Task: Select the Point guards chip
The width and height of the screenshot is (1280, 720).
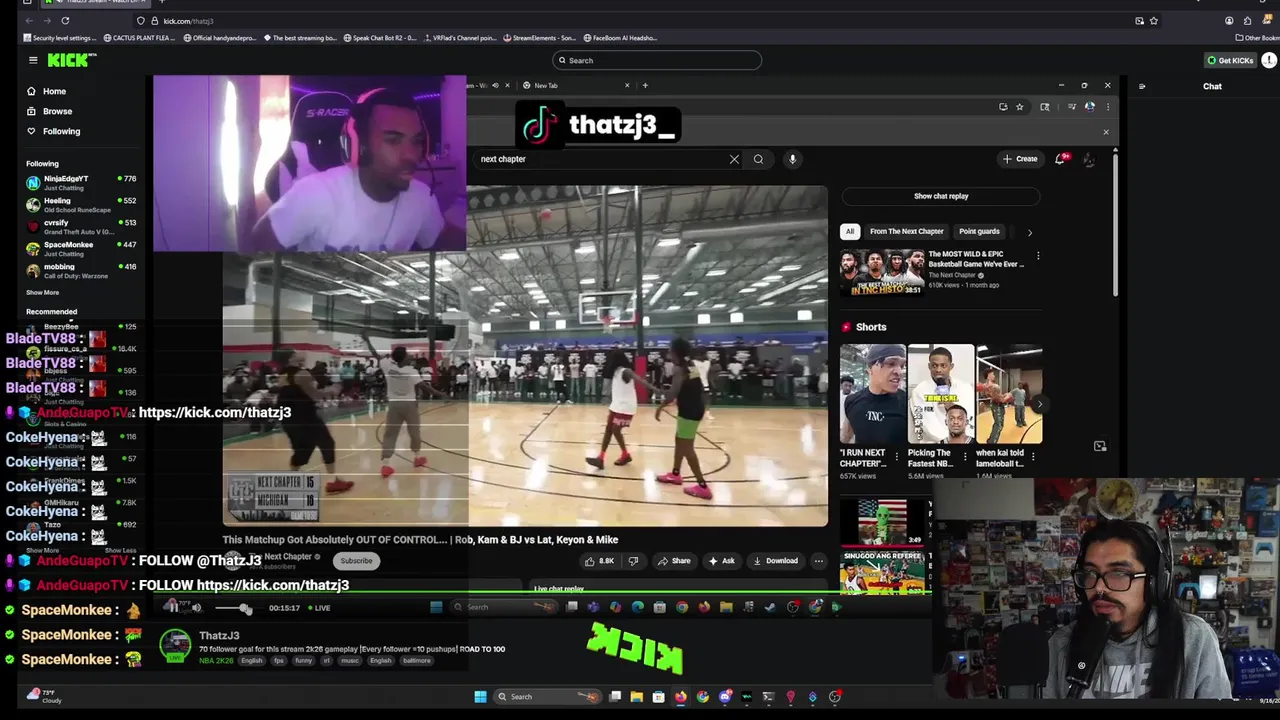Action: click(979, 232)
